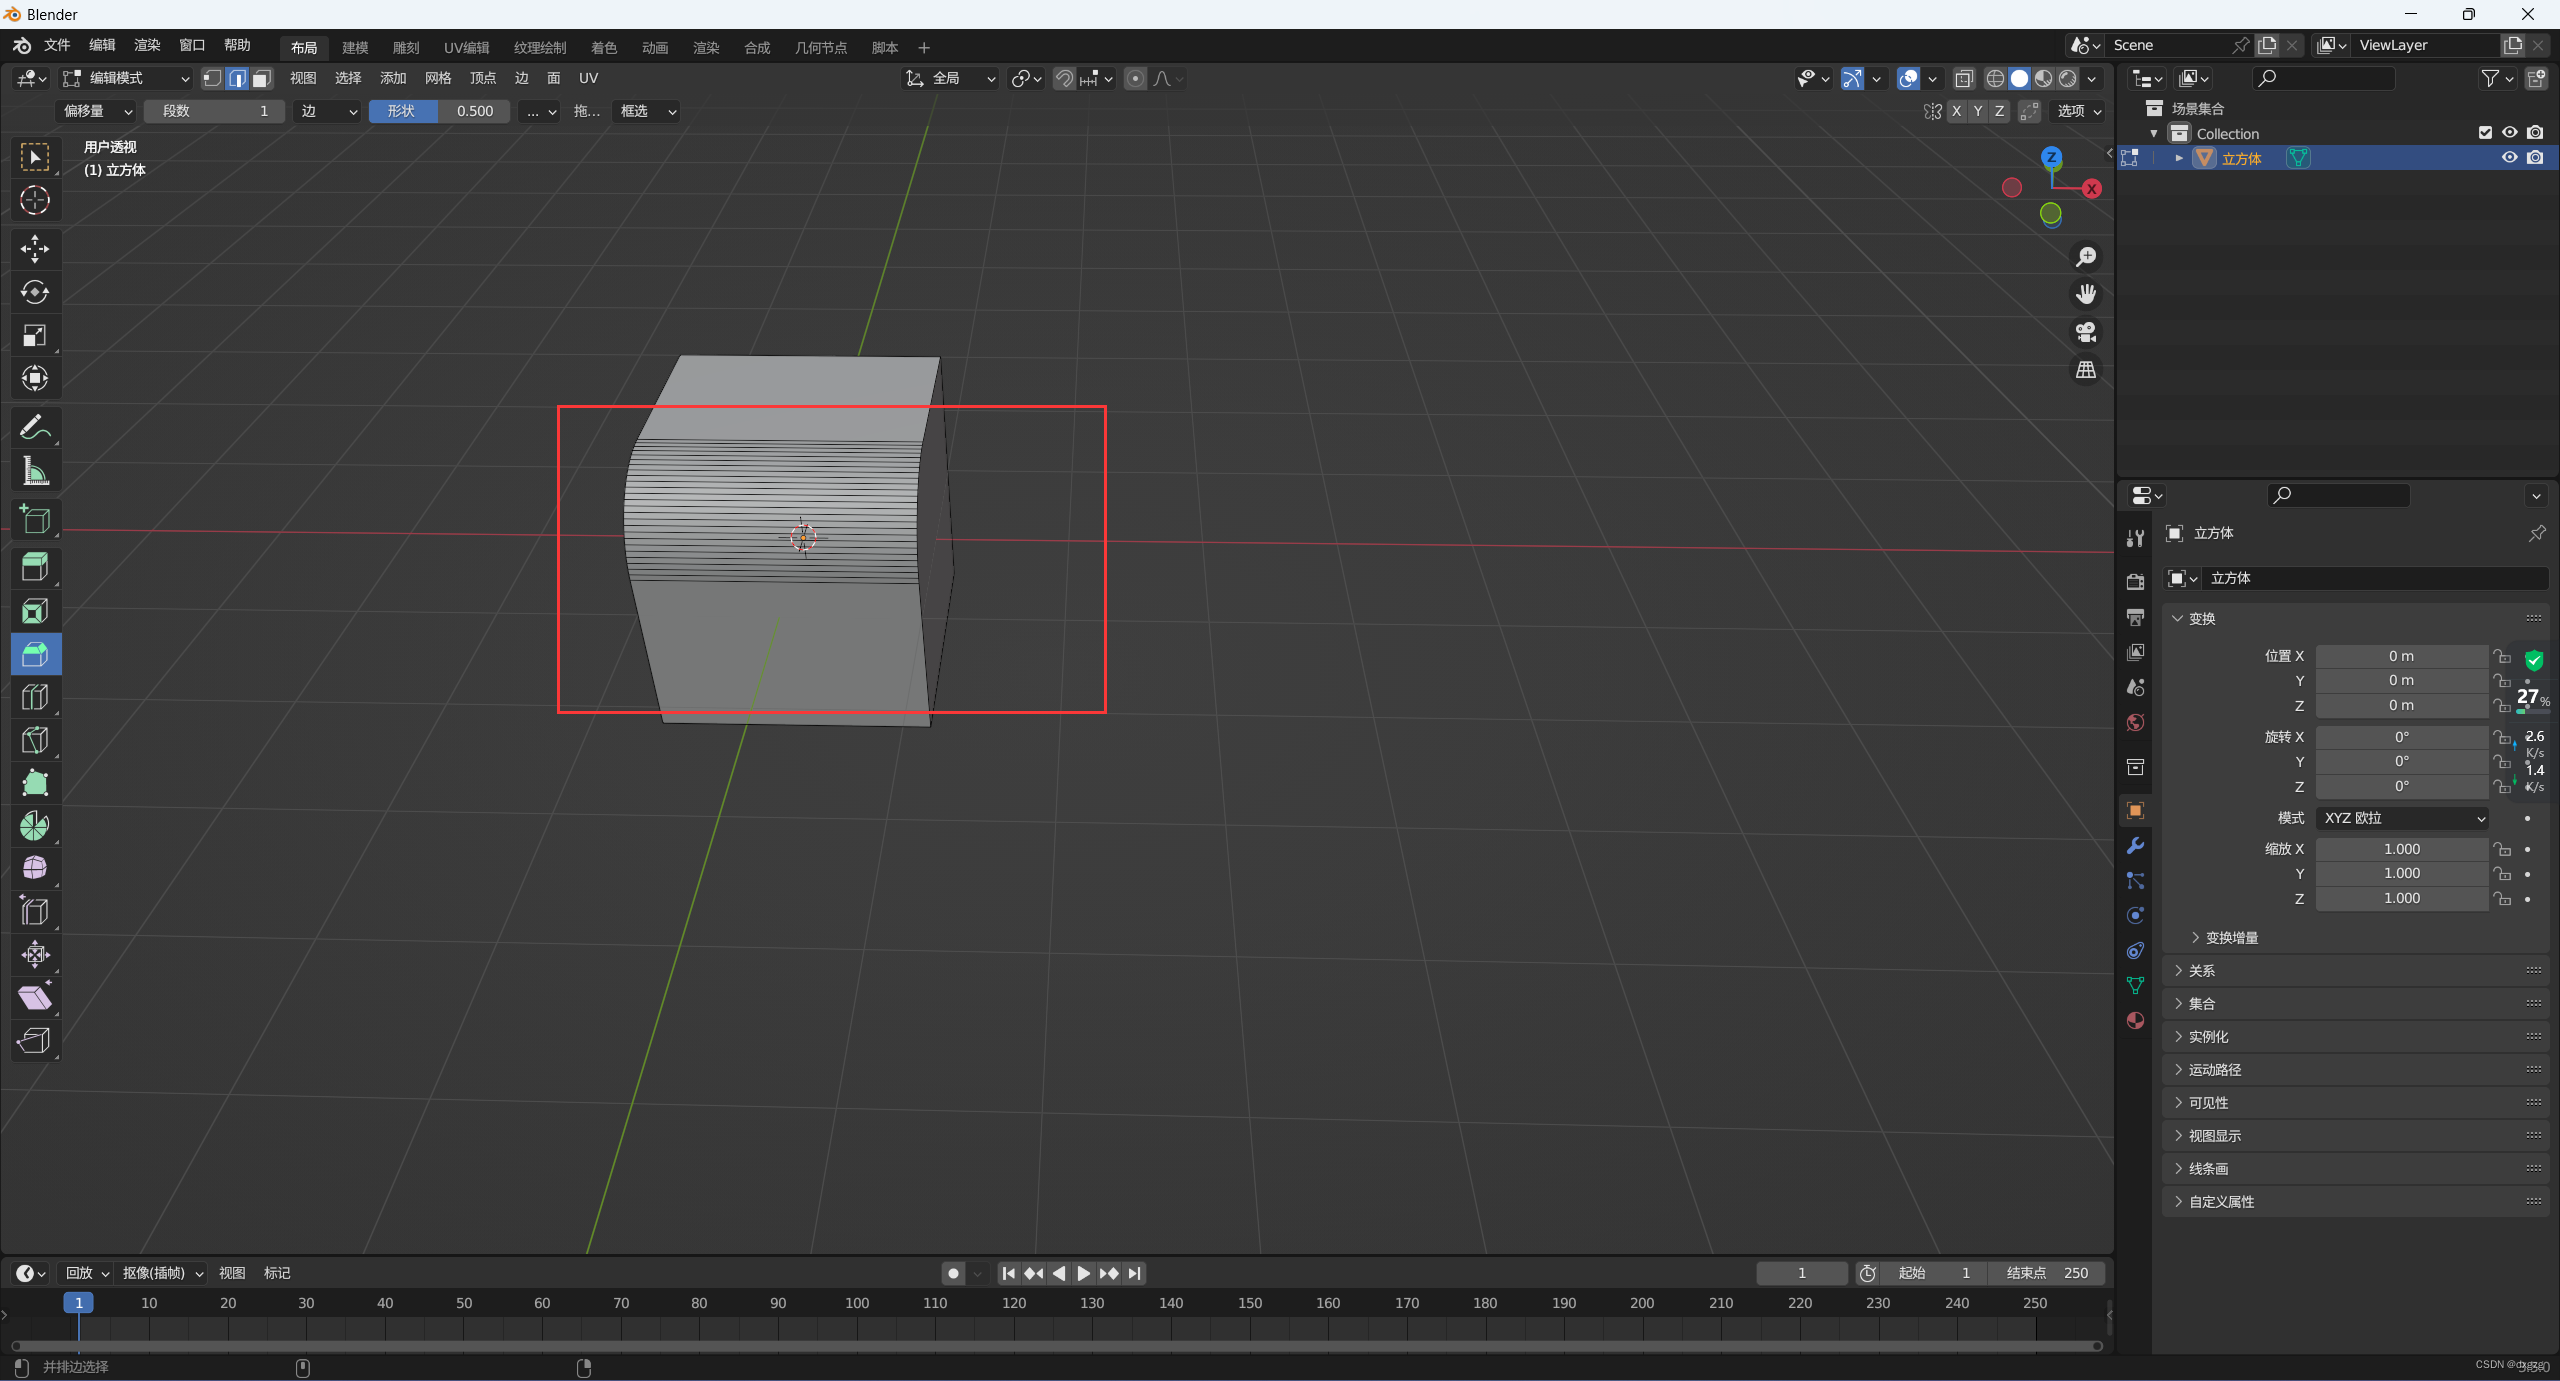
Task: Open the 回放 playback popover
Action: 87,1273
